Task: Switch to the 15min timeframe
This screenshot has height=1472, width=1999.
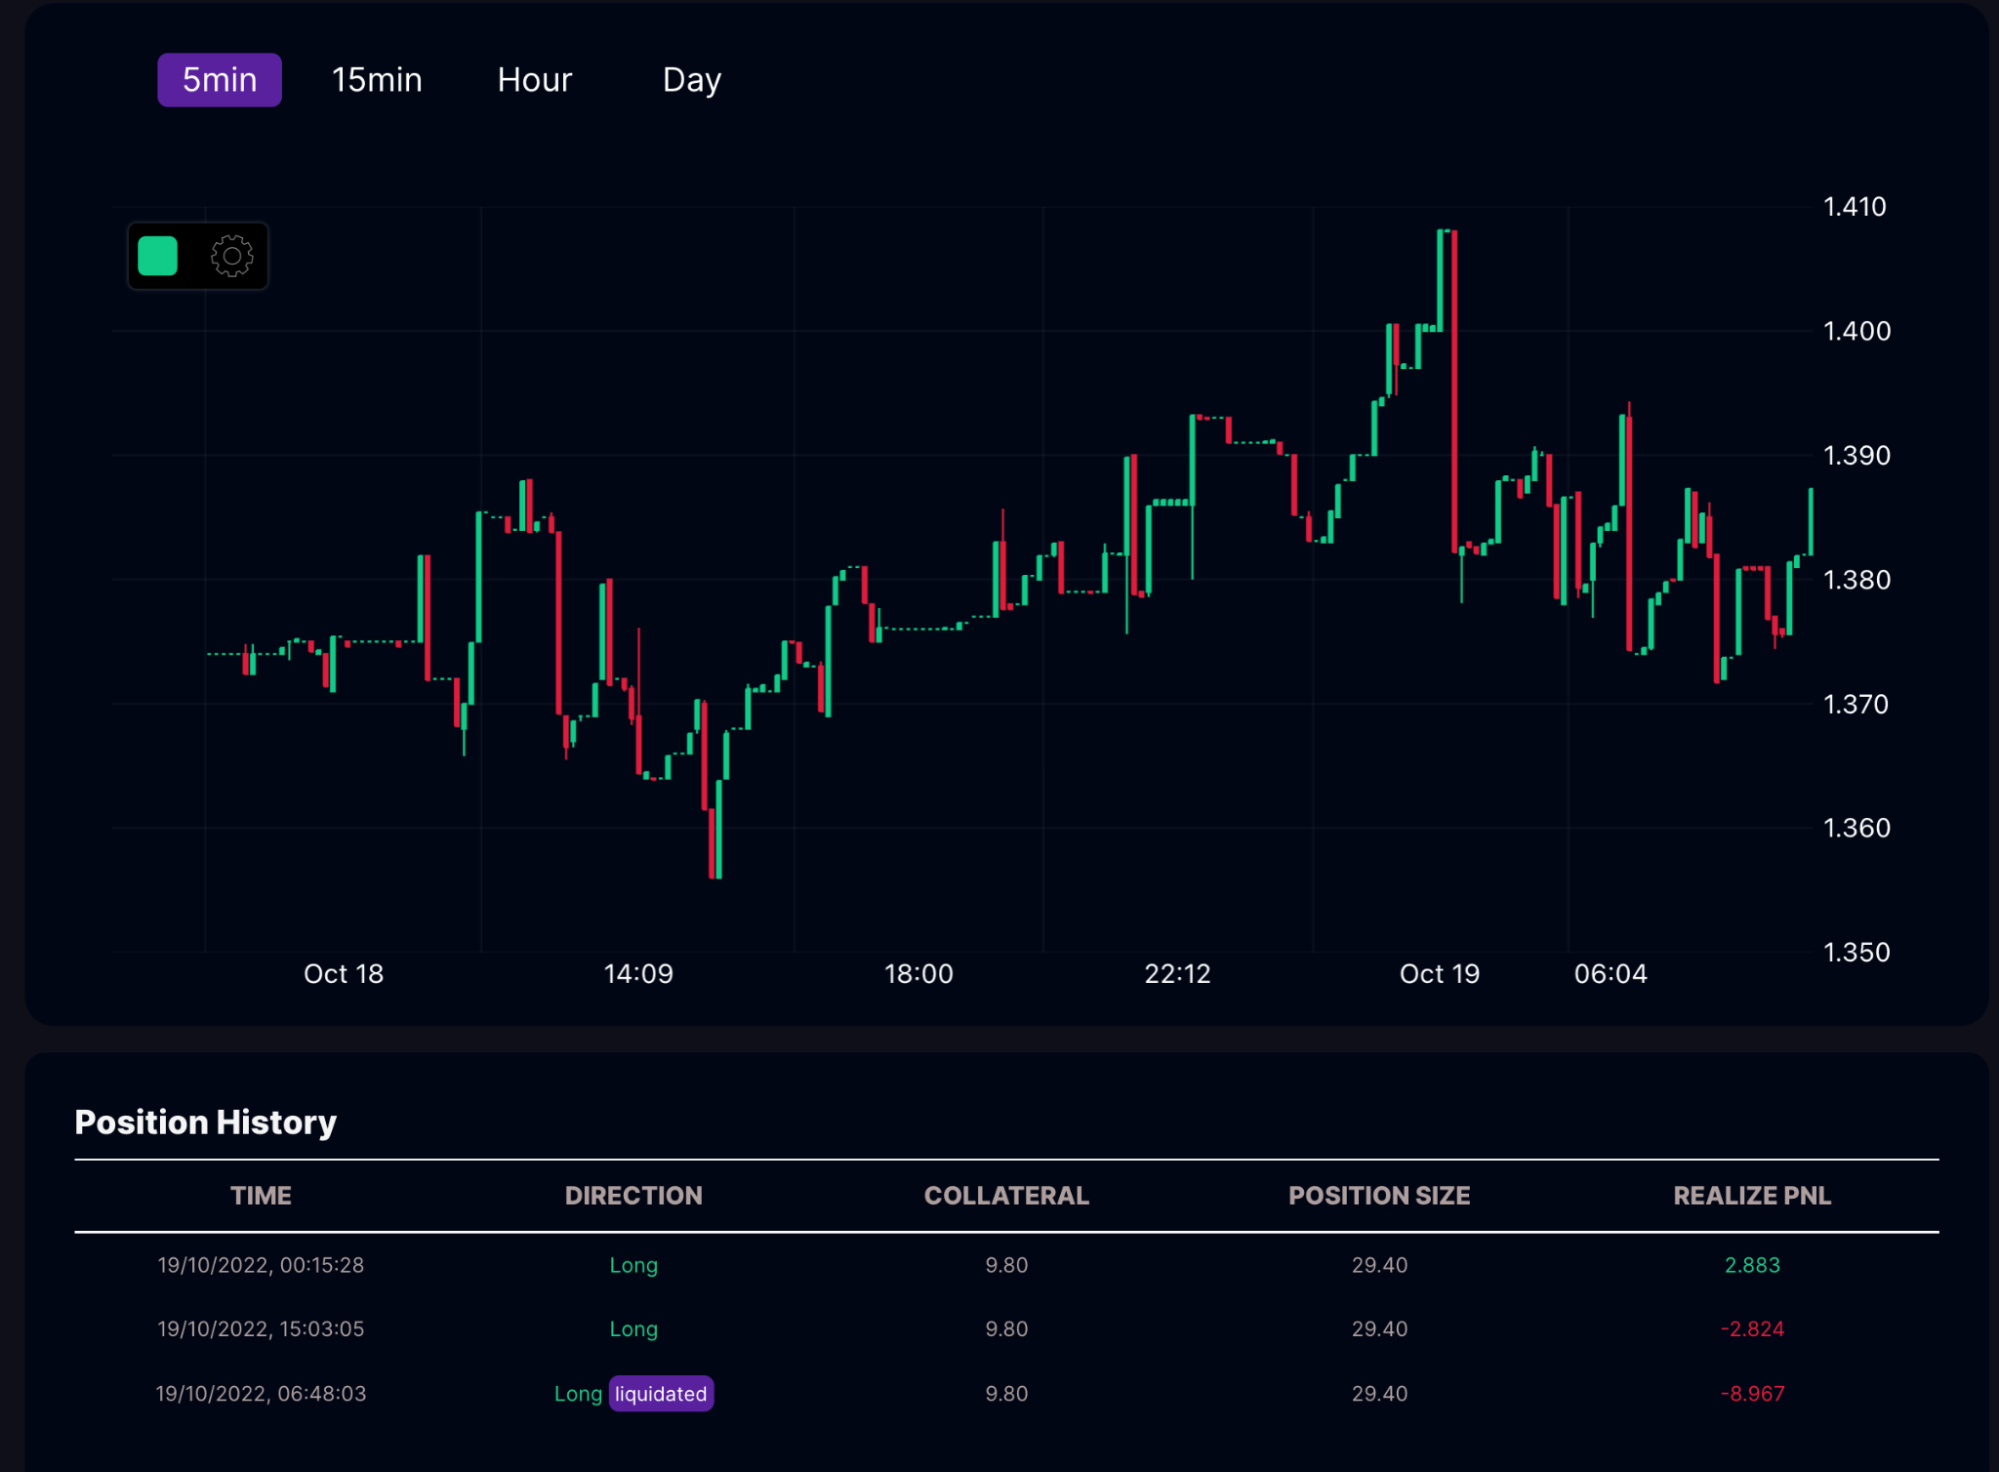Action: tap(376, 80)
